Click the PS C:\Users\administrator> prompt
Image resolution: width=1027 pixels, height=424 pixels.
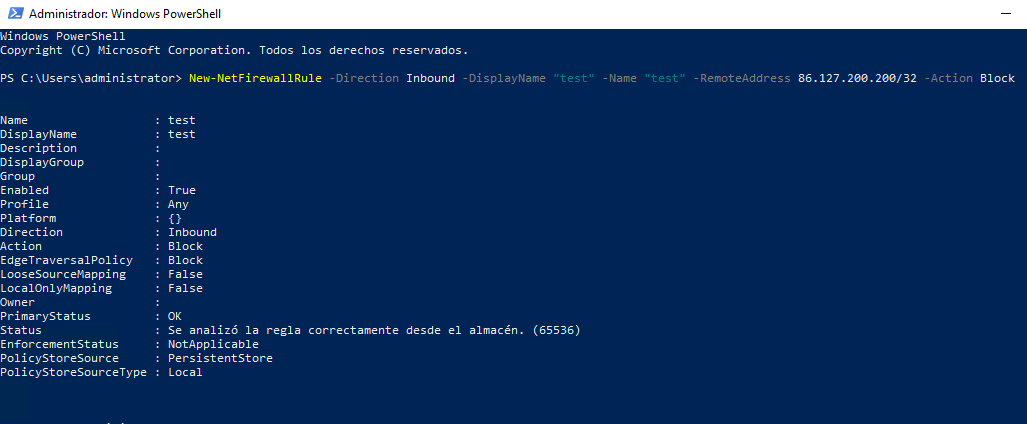(91, 78)
